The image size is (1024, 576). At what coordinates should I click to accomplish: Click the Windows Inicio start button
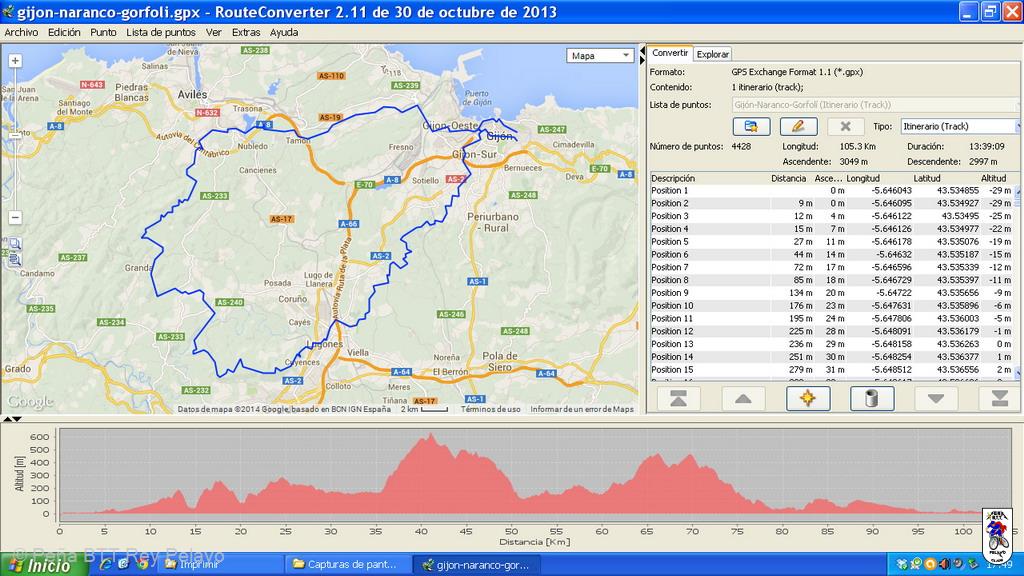pos(40,565)
